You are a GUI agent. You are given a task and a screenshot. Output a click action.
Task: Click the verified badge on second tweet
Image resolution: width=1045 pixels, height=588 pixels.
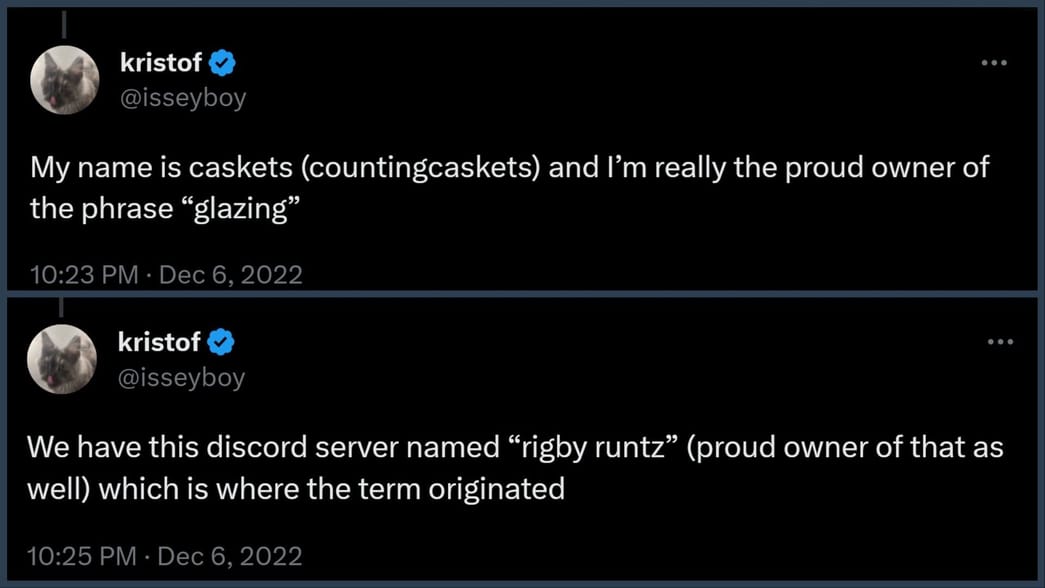click(x=221, y=342)
